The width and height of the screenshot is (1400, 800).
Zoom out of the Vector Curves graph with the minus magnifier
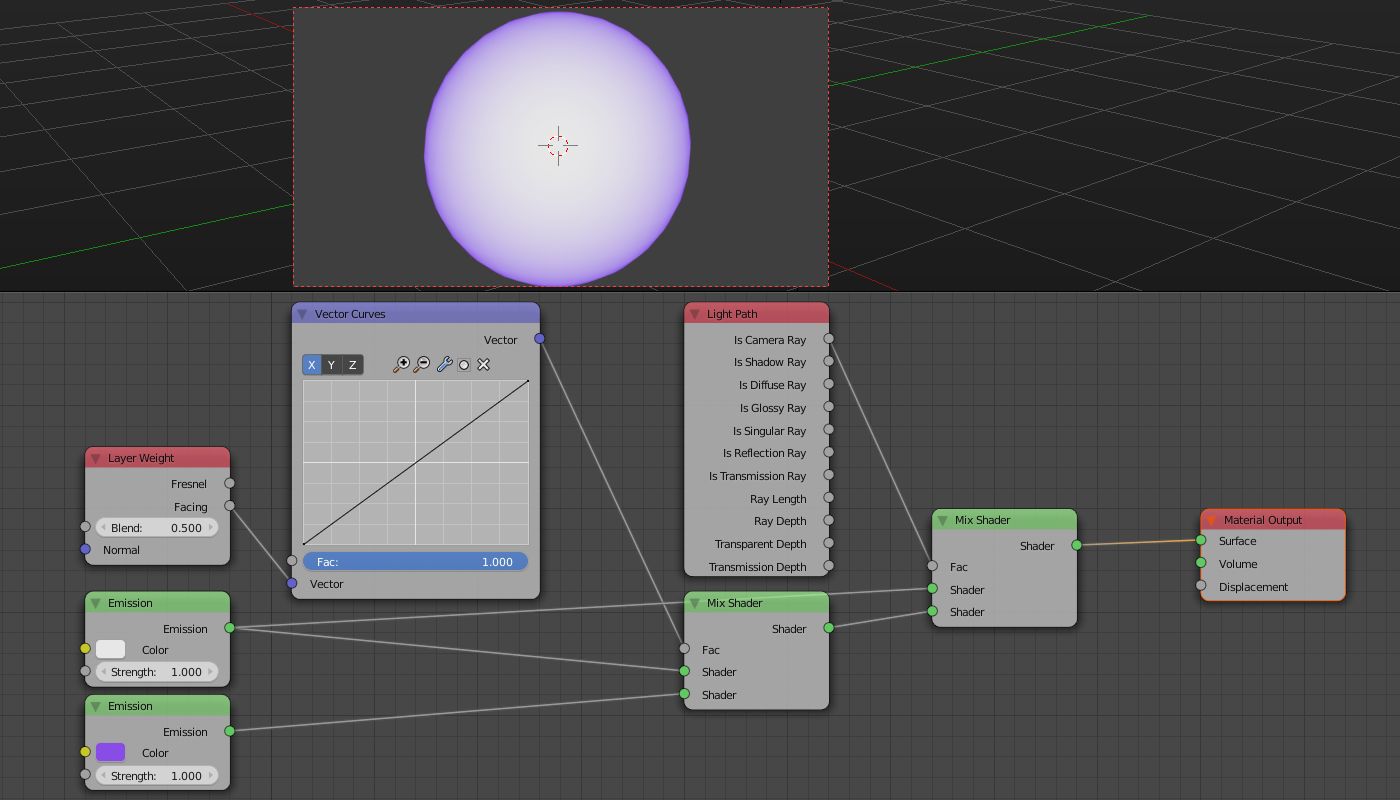[x=423, y=364]
